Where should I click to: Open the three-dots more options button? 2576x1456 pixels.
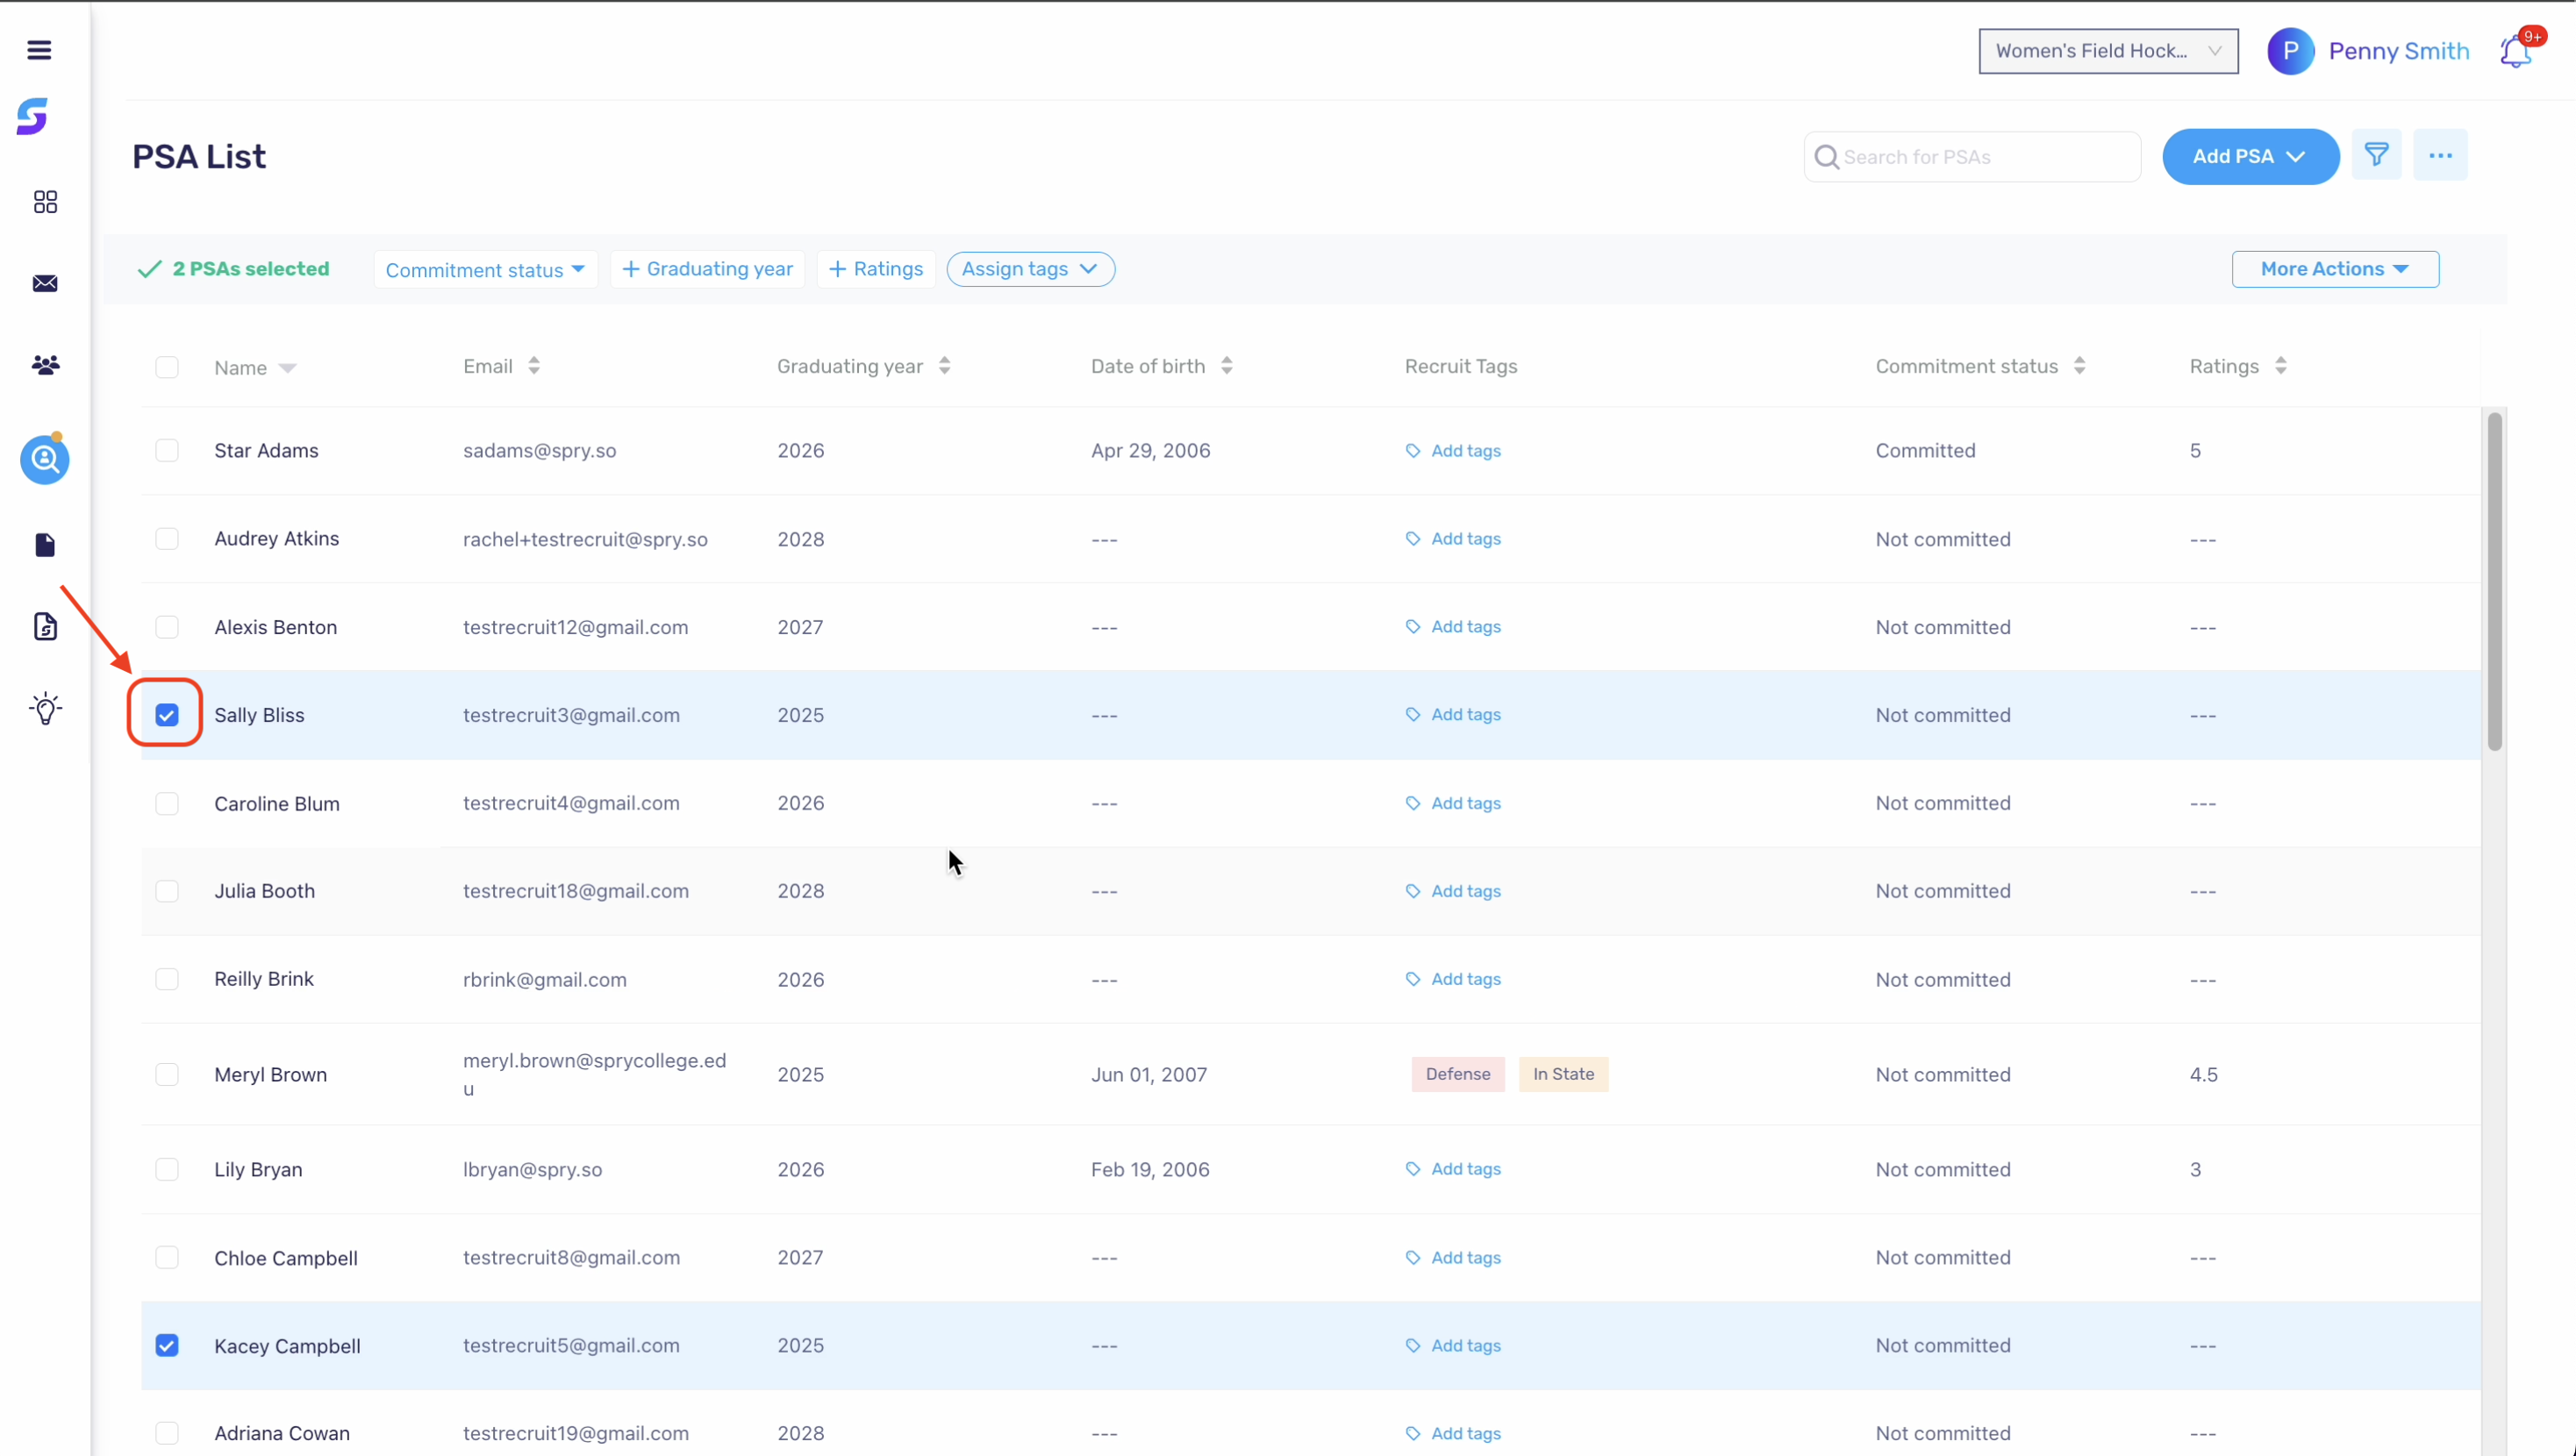pos(2441,155)
